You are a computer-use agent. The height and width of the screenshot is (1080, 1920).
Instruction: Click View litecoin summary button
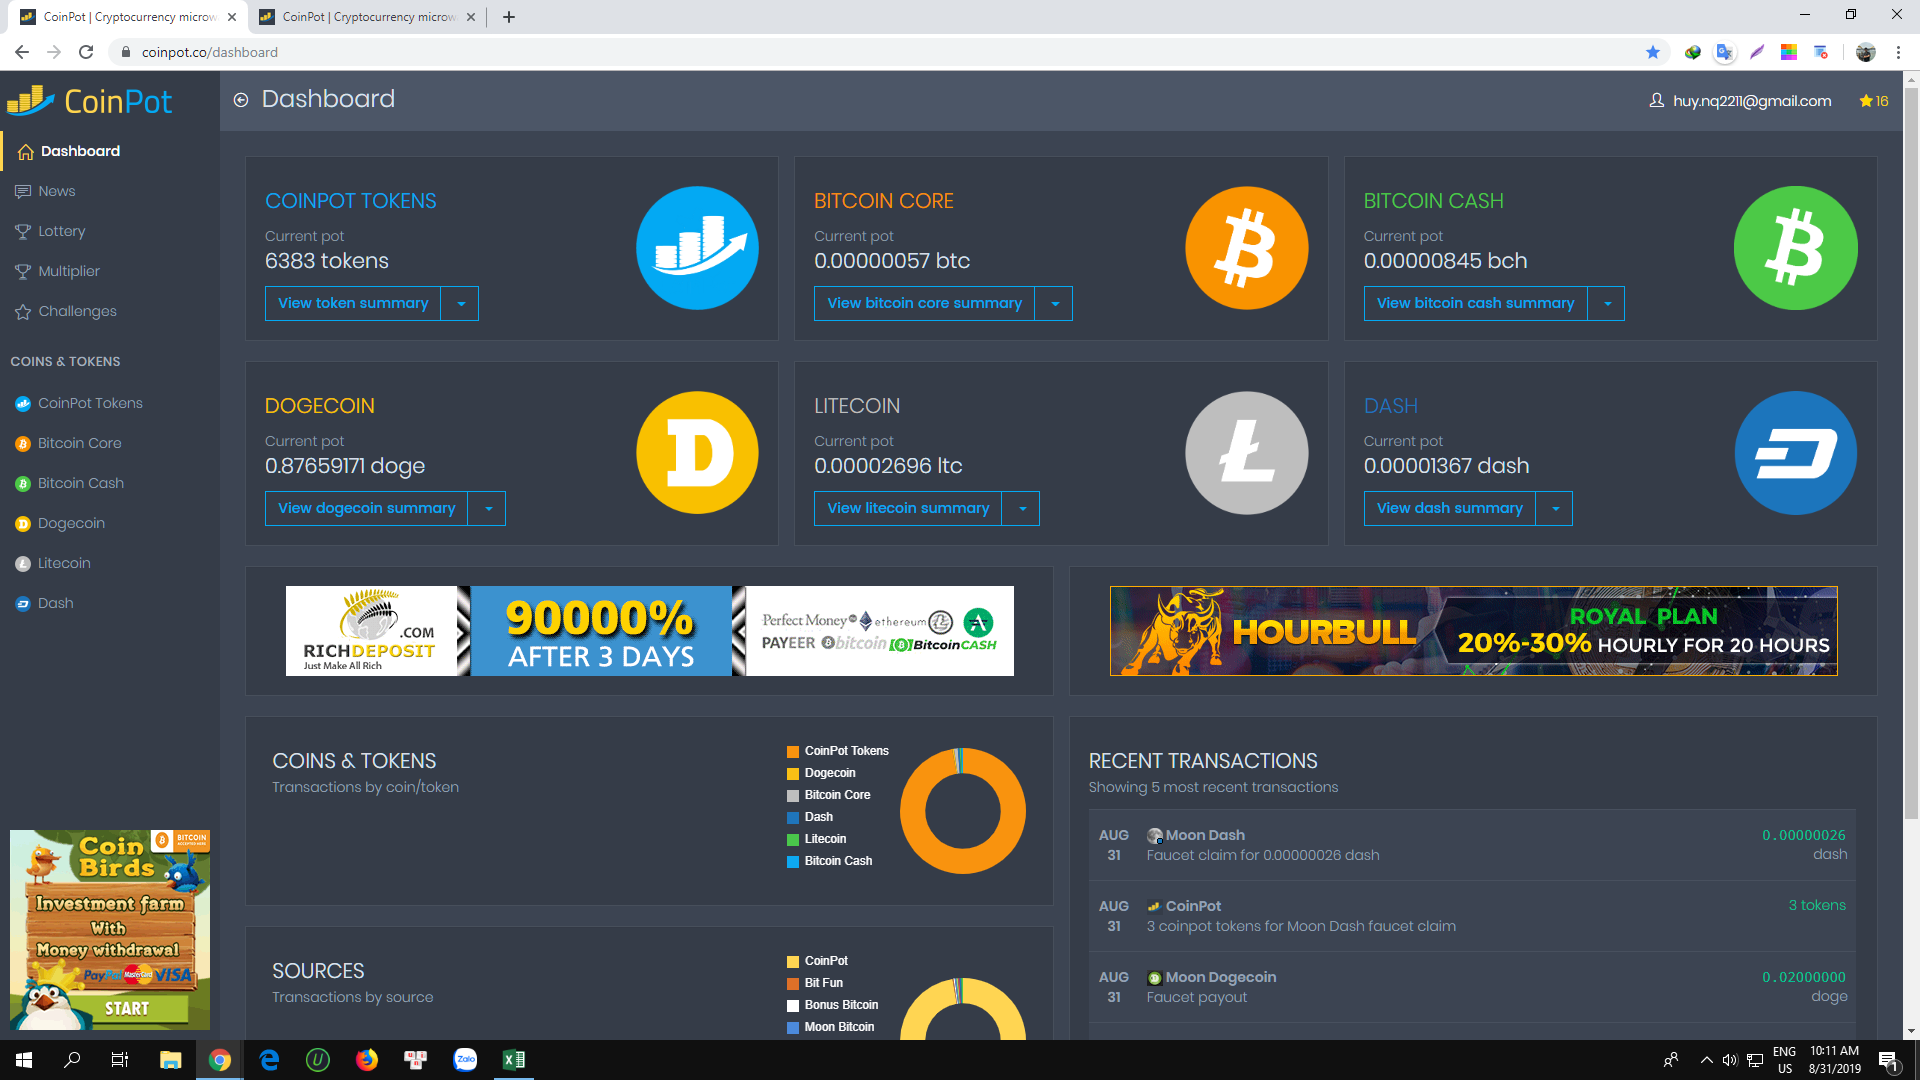908,509
